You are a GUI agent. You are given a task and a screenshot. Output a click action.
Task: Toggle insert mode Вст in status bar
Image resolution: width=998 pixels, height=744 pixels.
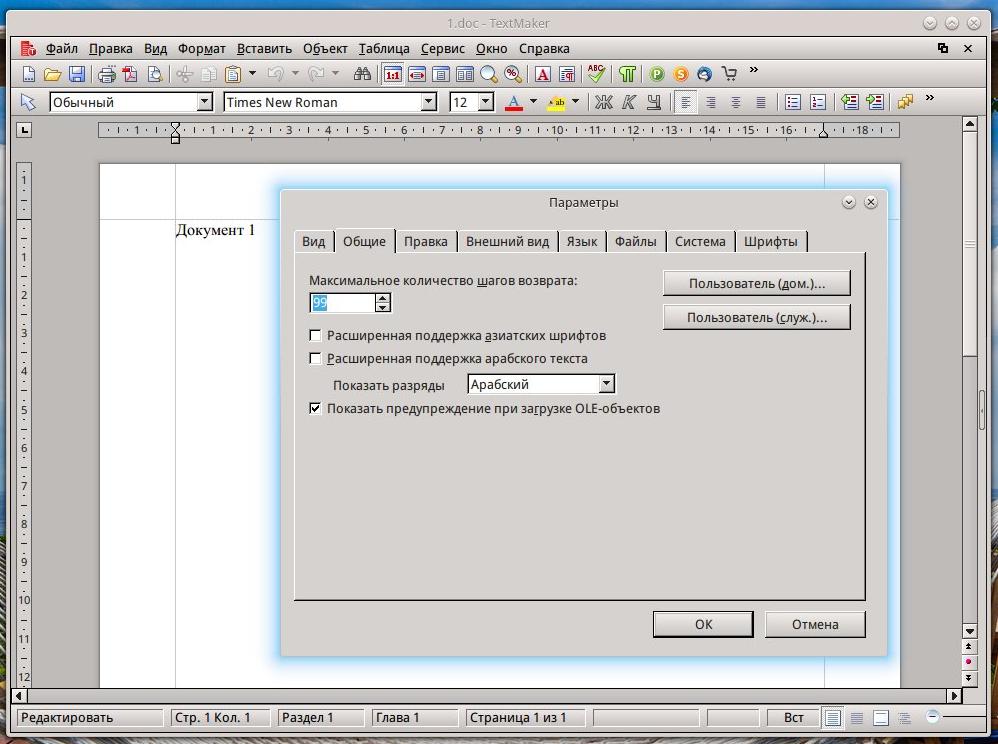coord(792,717)
